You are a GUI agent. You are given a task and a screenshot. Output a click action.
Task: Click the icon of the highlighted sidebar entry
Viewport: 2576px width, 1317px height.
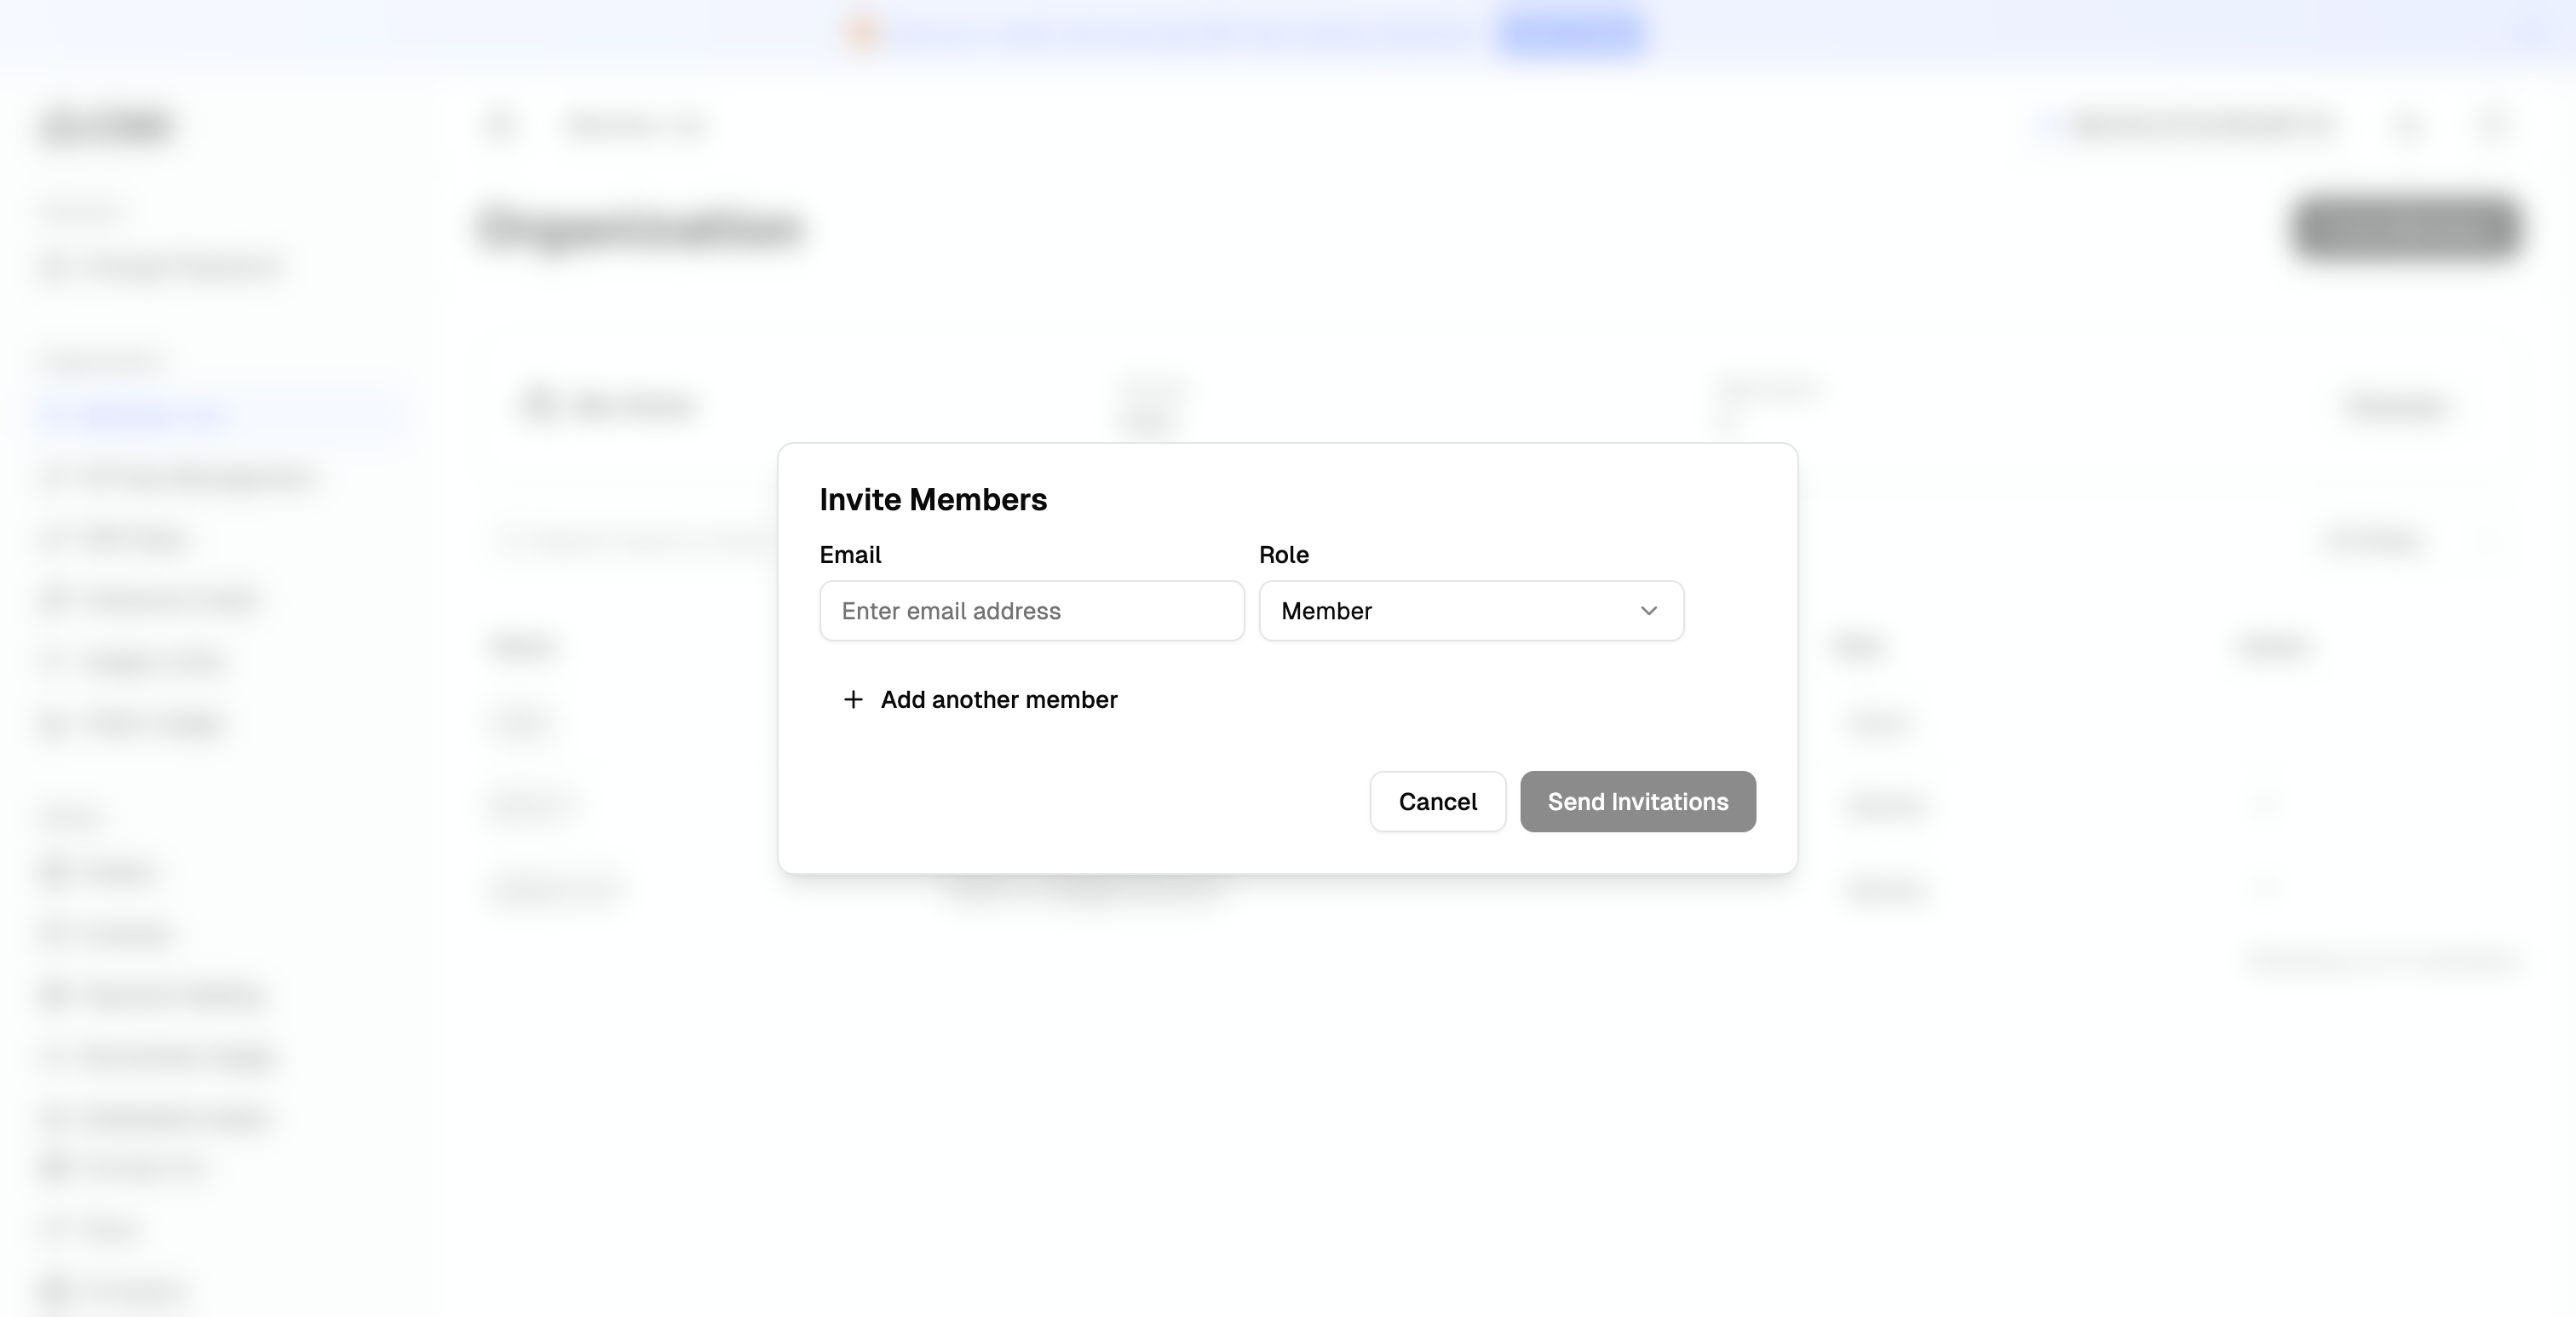click(x=60, y=414)
